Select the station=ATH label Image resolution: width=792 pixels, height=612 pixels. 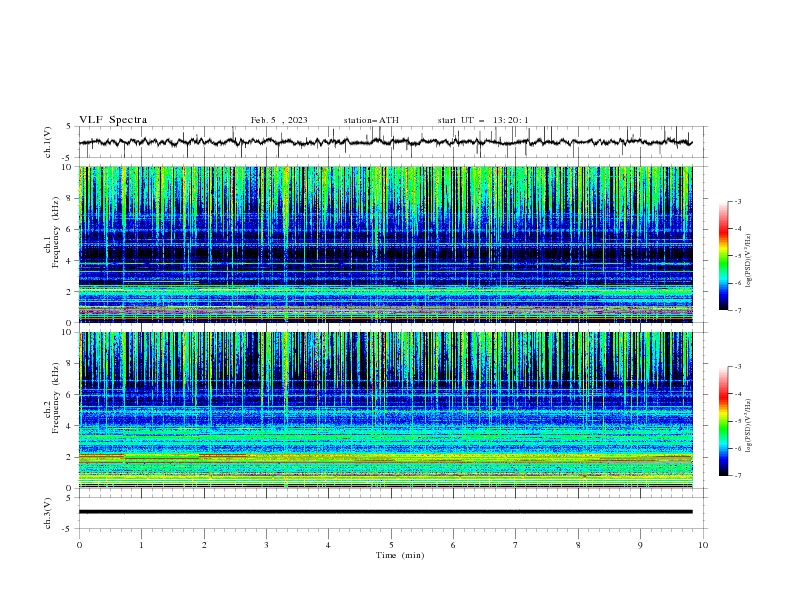coord(371,120)
